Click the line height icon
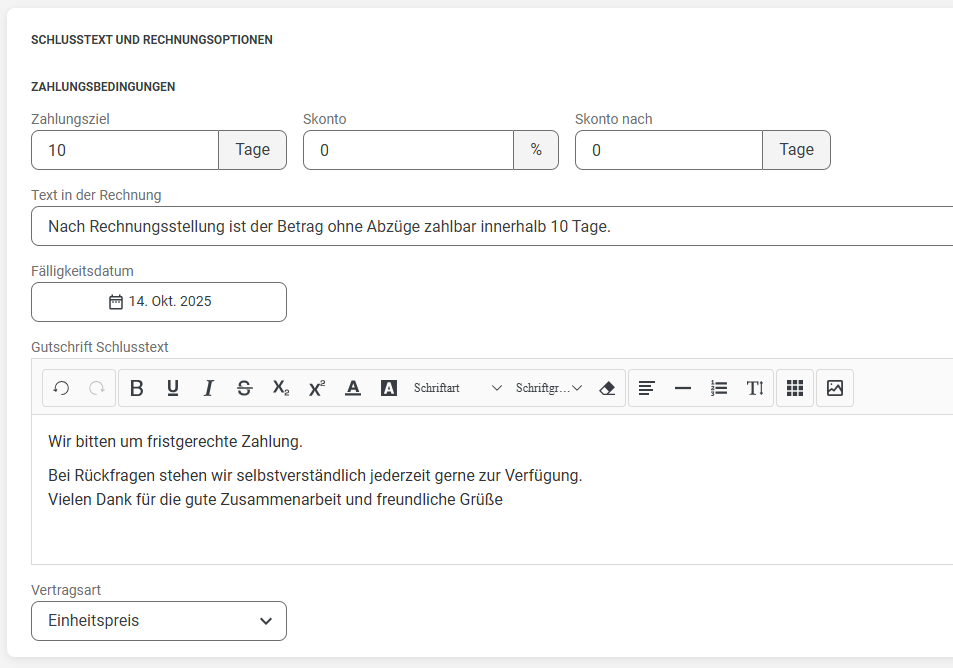 tap(755, 388)
